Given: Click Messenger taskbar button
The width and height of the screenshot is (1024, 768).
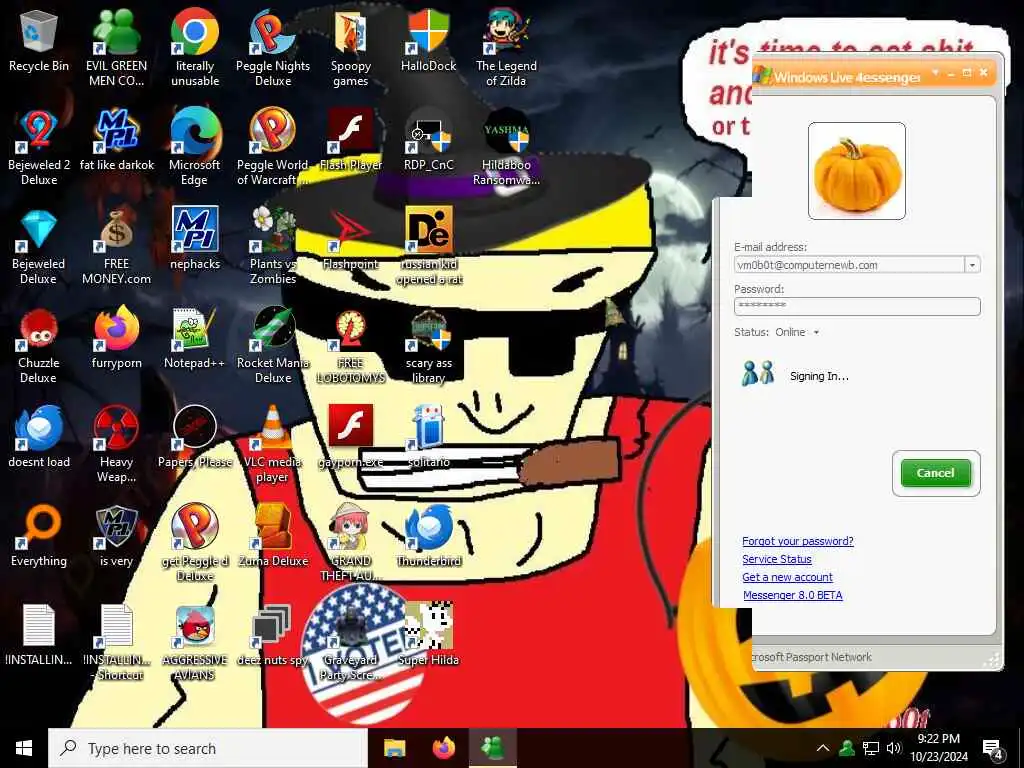Looking at the screenshot, I should [x=492, y=748].
